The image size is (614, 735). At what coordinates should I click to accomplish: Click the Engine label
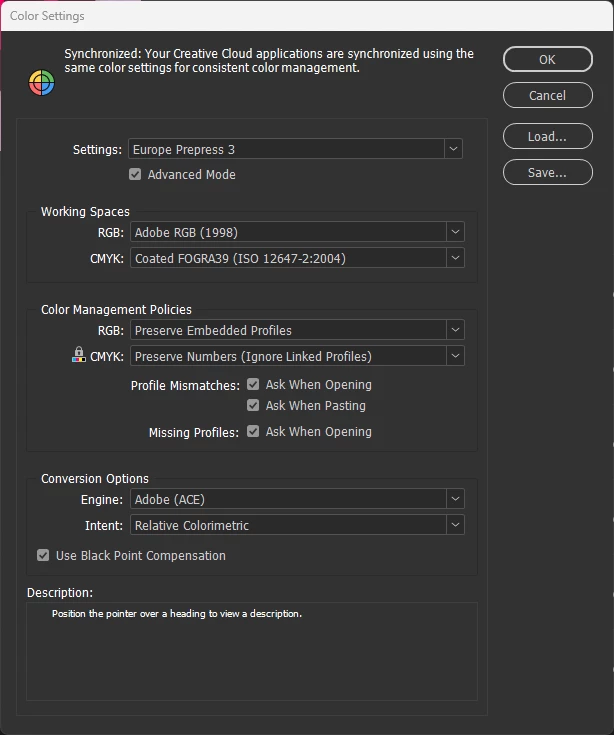coord(102,500)
